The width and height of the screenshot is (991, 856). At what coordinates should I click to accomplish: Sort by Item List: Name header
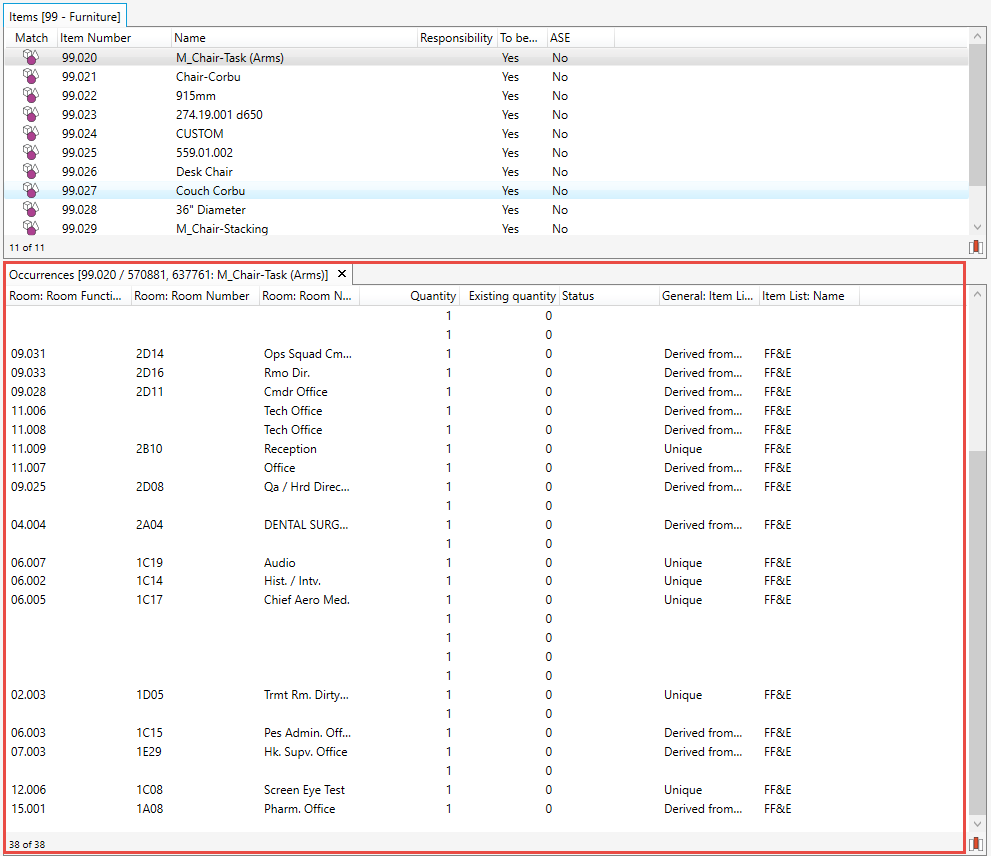[x=802, y=296]
